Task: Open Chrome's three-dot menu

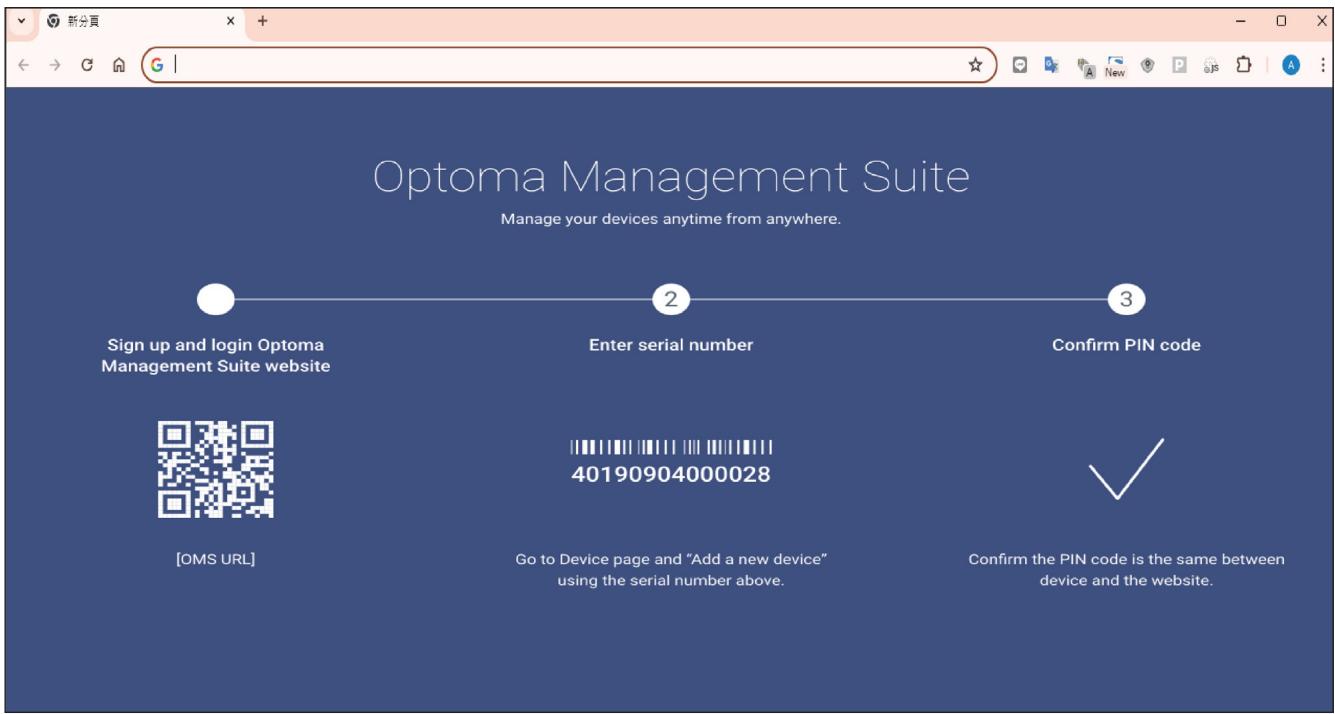Action: [x=1323, y=65]
